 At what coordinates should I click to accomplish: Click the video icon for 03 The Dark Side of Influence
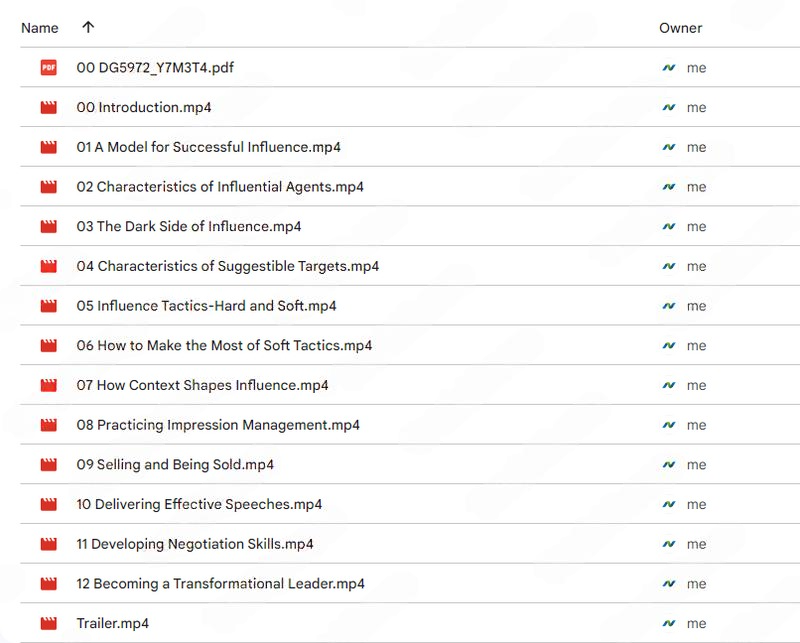(48, 226)
